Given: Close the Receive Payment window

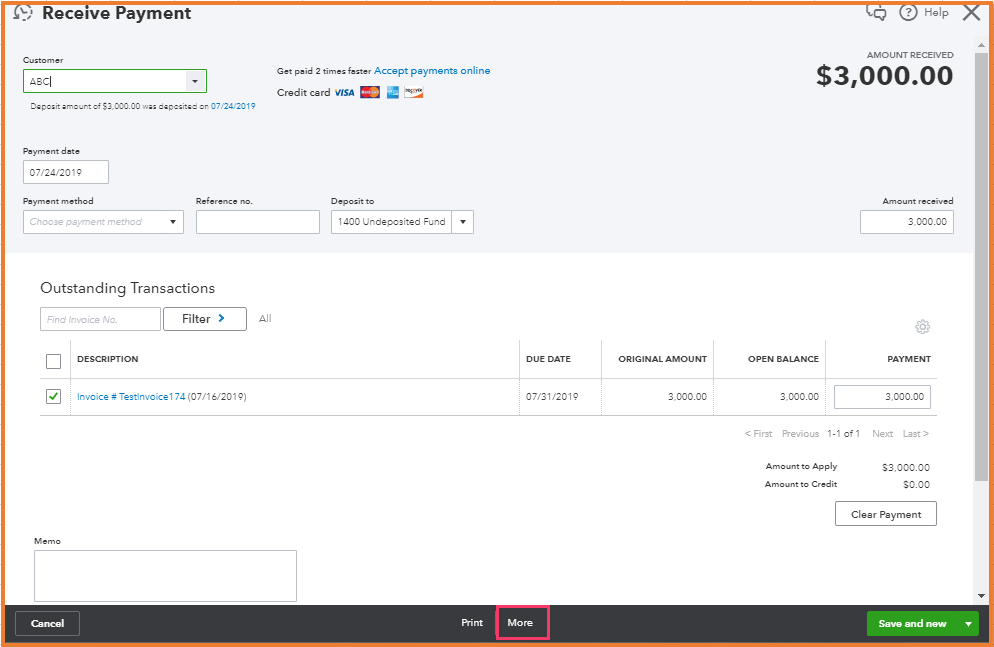Looking at the screenshot, I should point(971,12).
